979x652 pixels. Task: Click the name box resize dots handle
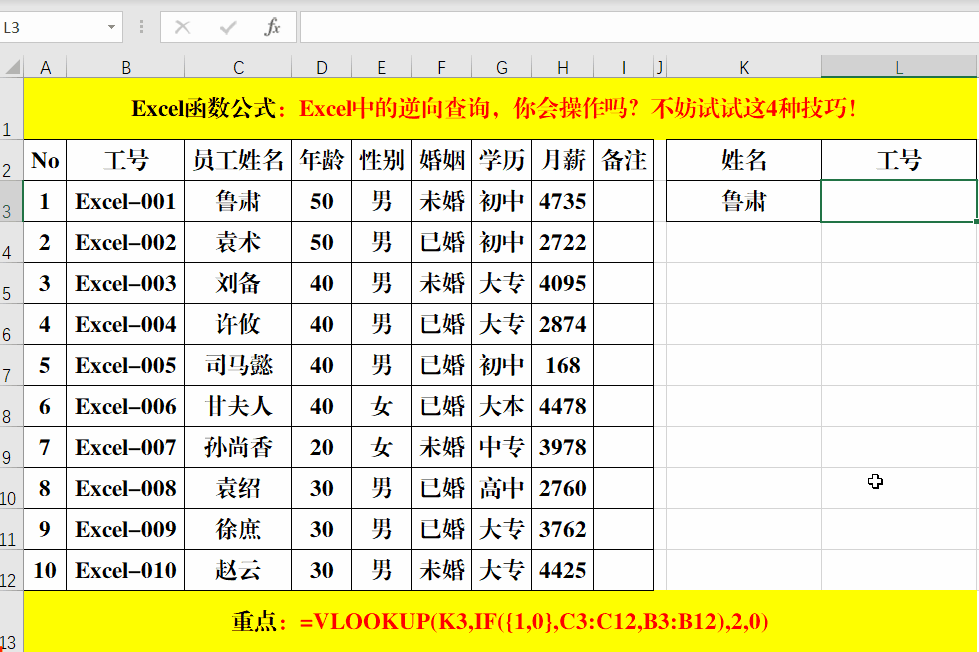pyautogui.click(x=142, y=27)
